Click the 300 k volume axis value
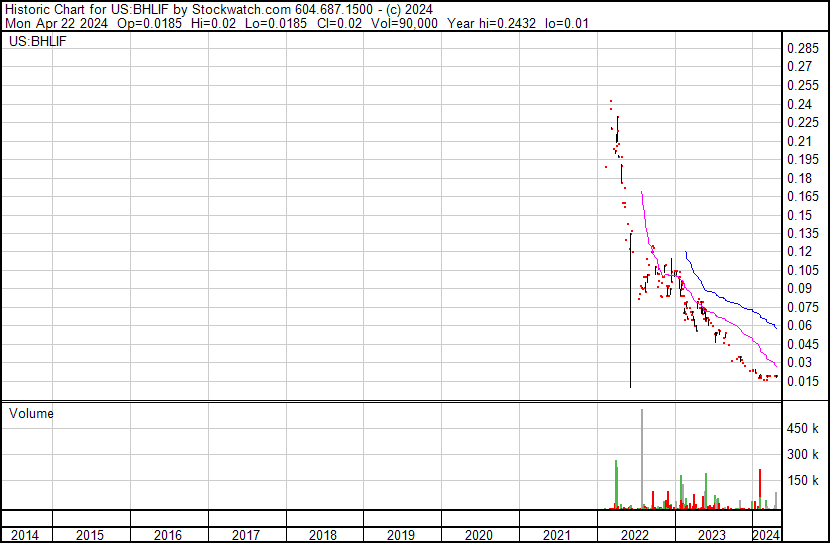The height and width of the screenshot is (543, 830). (x=802, y=455)
